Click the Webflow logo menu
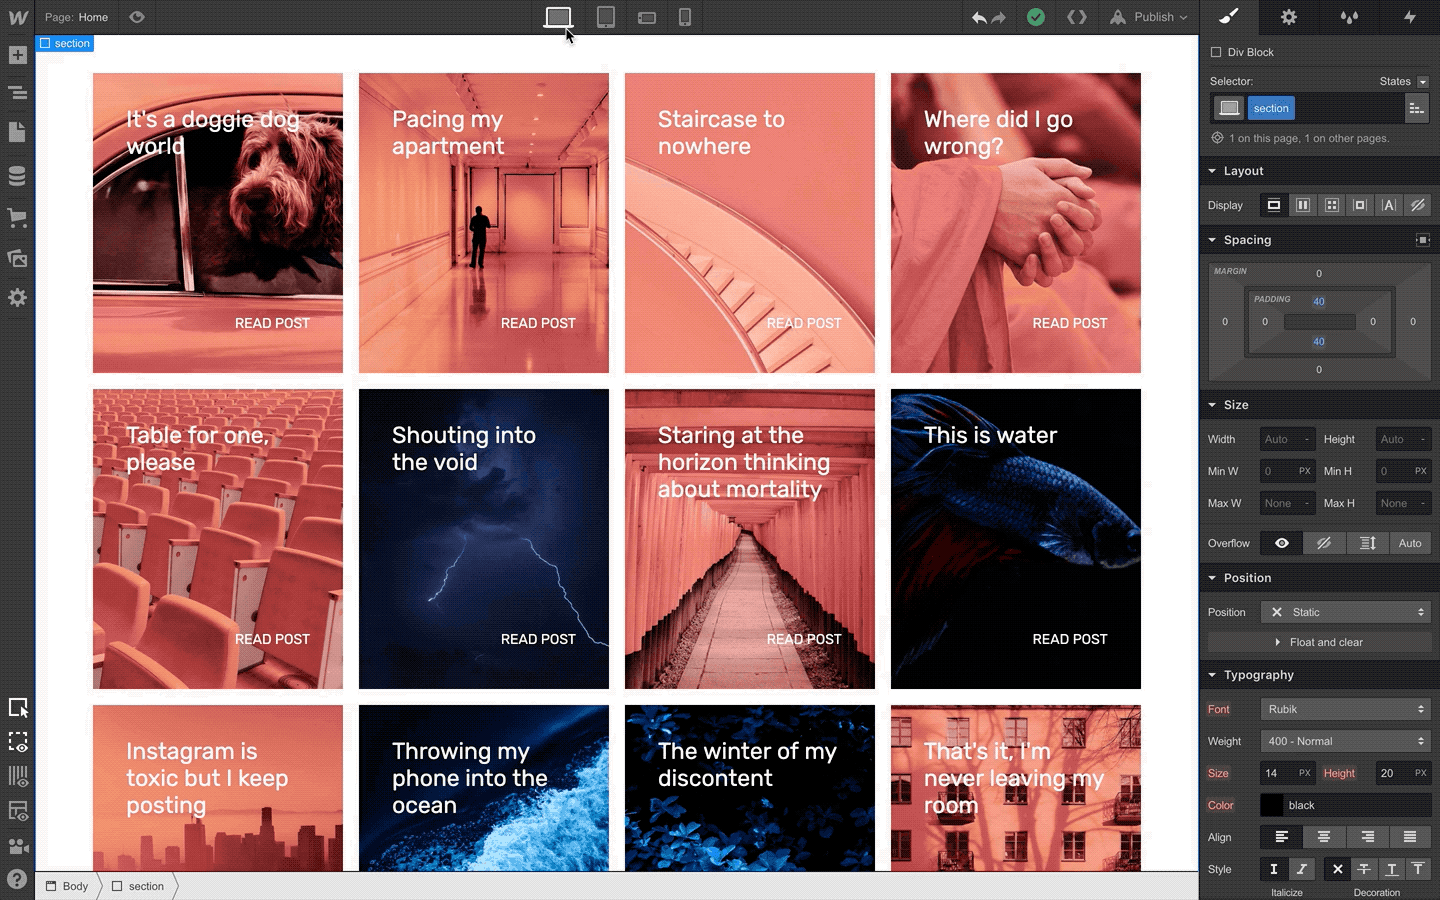The image size is (1440, 900). pyautogui.click(x=18, y=17)
